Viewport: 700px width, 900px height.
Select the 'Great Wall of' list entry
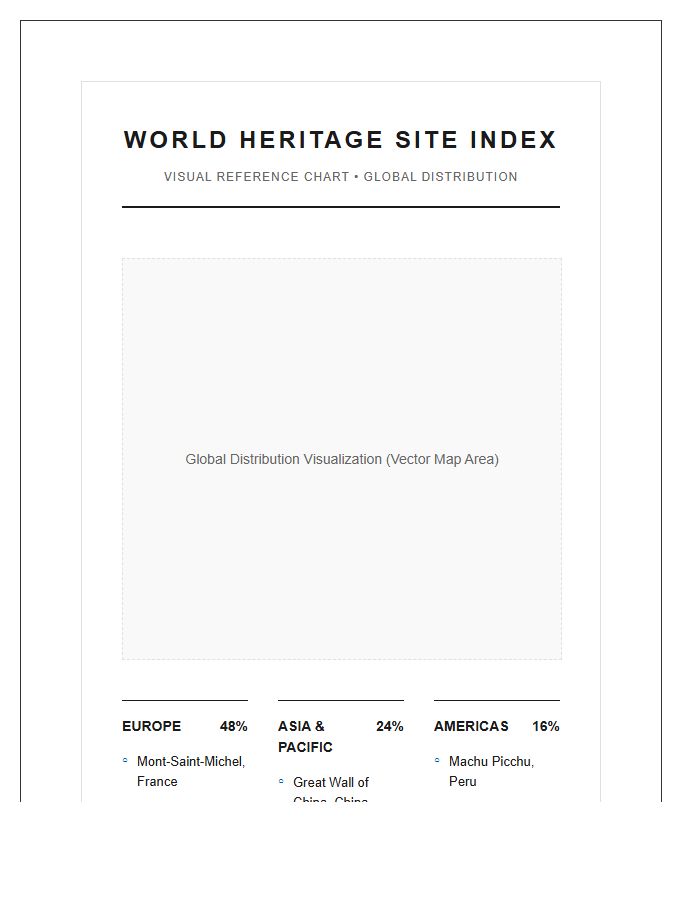(331, 782)
